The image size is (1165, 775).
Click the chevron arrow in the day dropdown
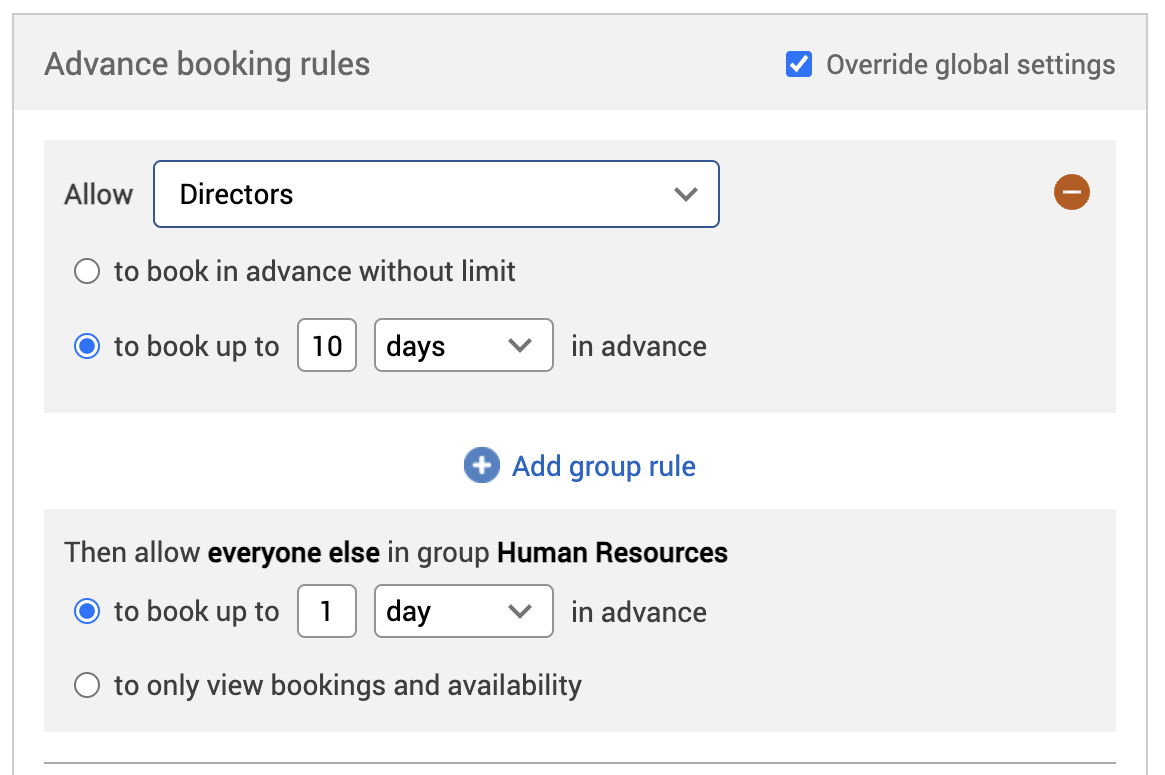click(519, 612)
